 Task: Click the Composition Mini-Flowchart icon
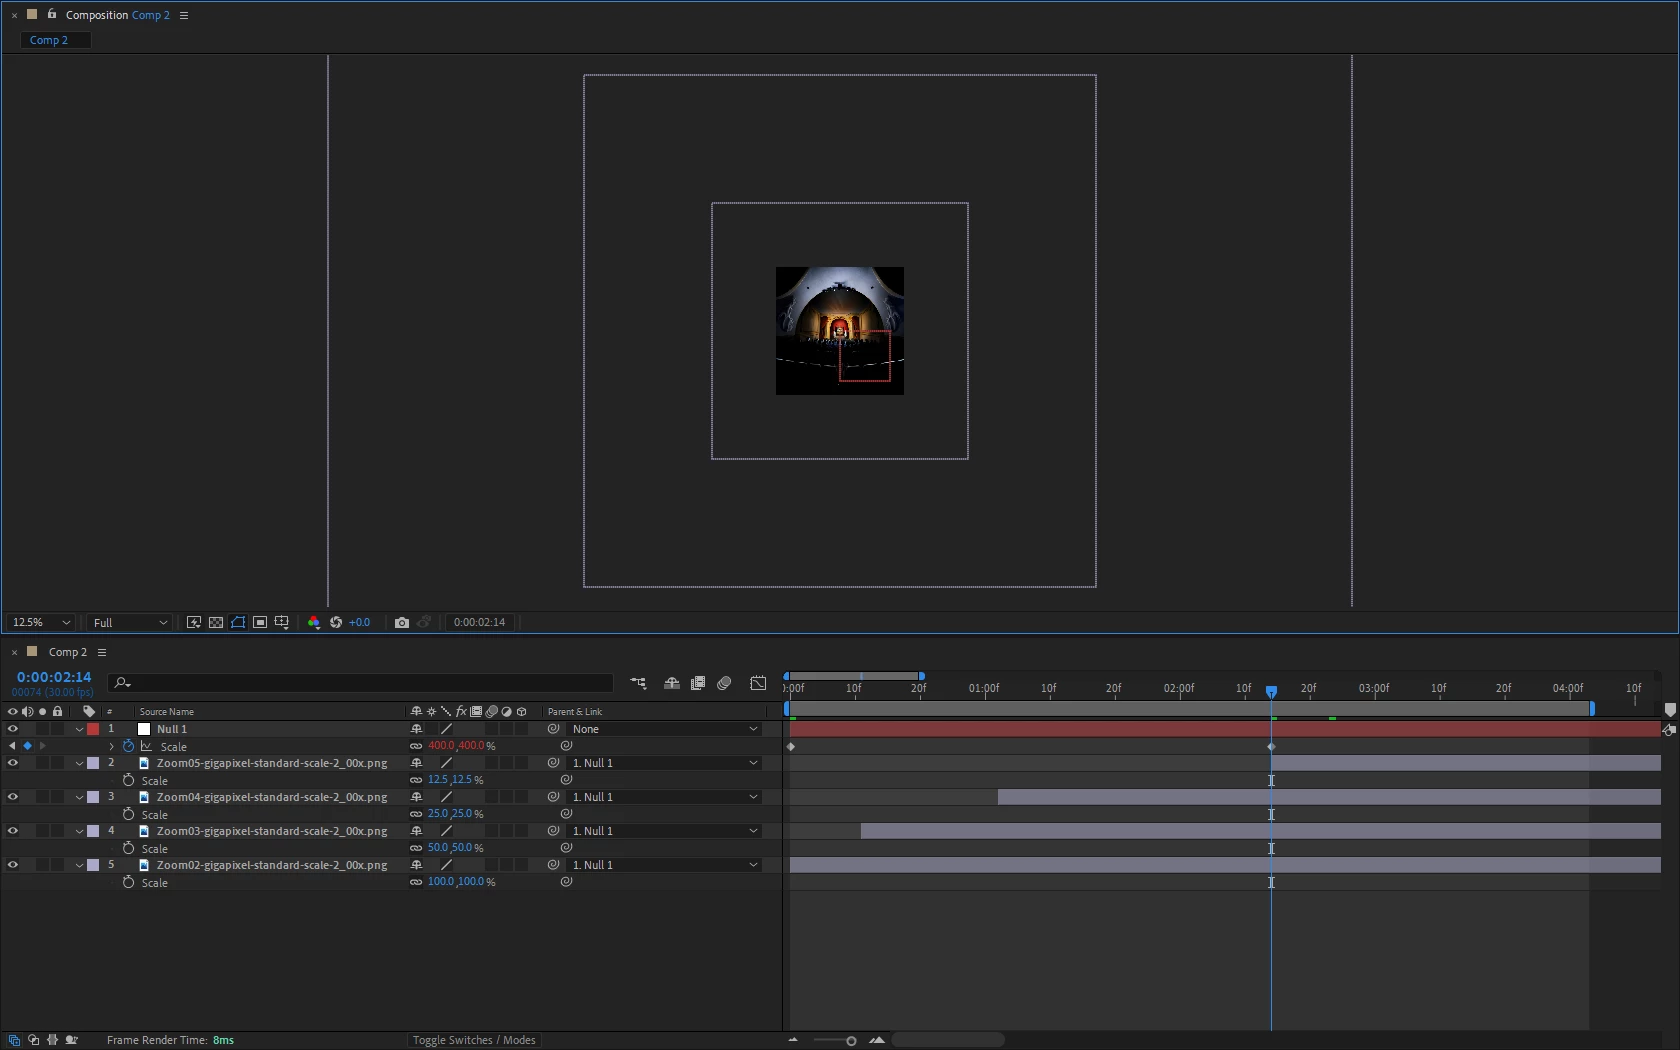click(x=638, y=683)
